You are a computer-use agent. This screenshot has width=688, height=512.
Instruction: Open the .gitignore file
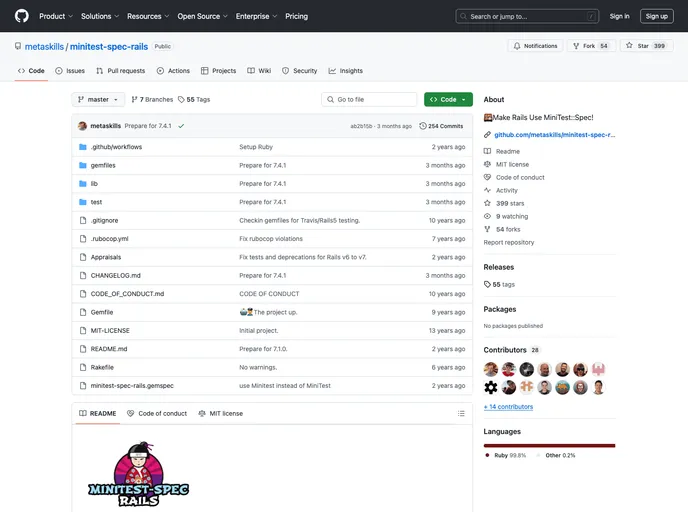[104, 221]
